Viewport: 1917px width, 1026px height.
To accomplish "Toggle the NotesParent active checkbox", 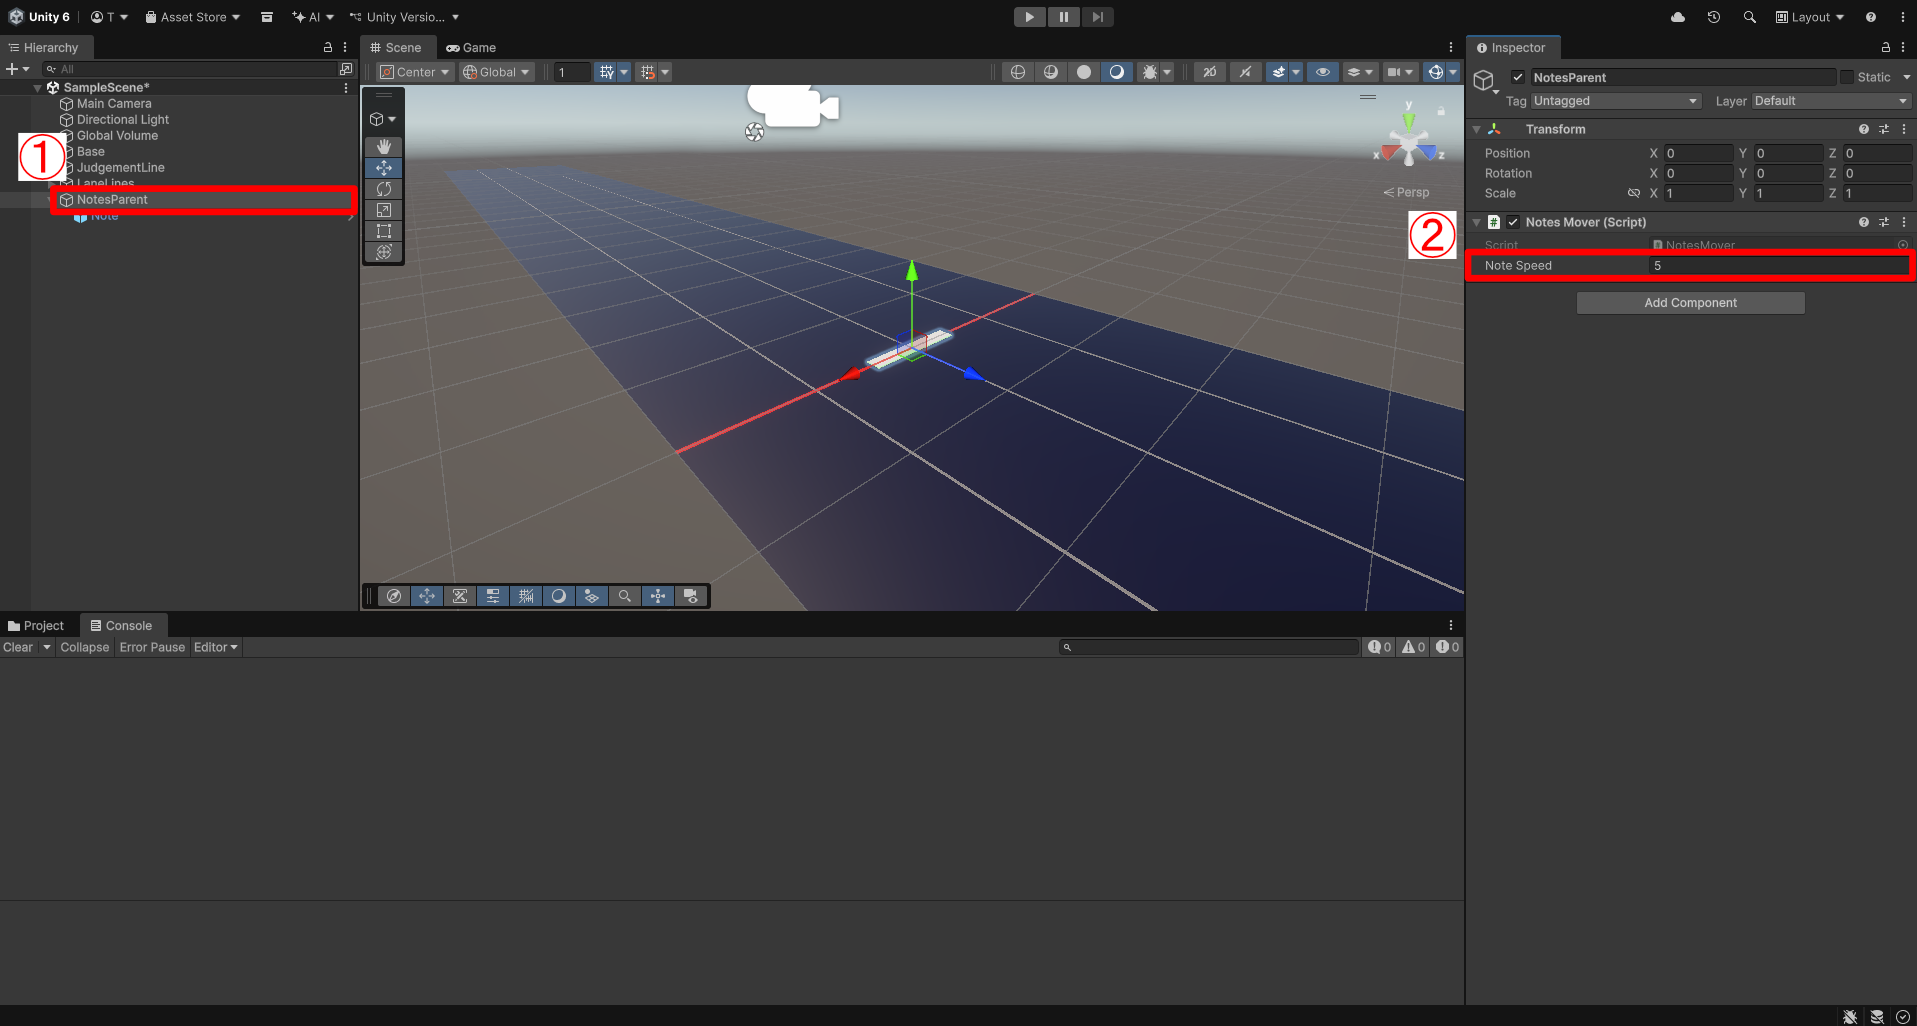I will pyautogui.click(x=1518, y=78).
